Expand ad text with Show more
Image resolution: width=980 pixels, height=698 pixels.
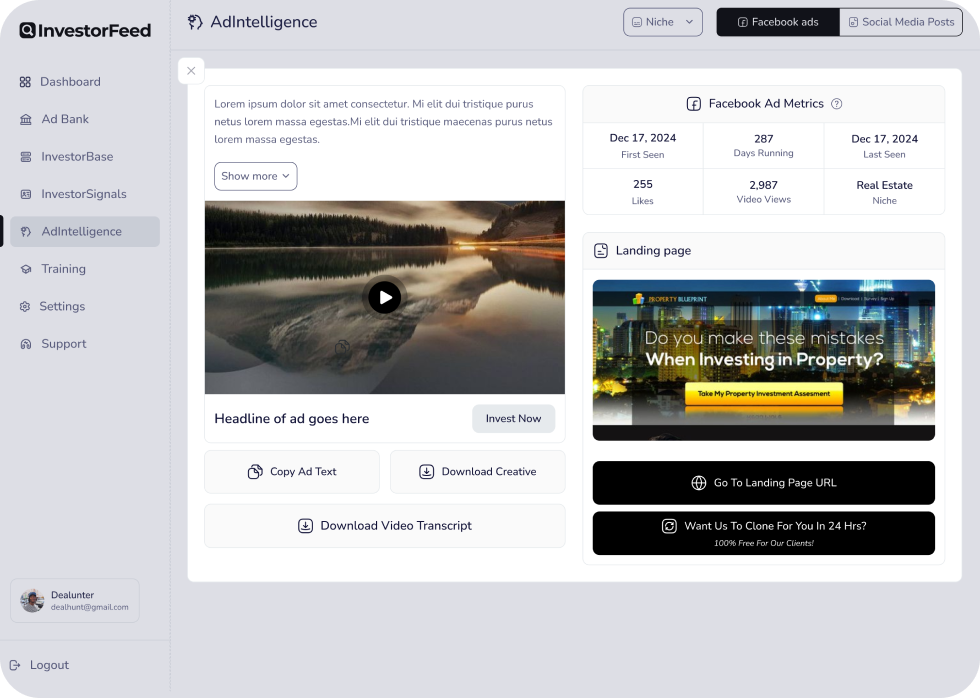pos(255,176)
